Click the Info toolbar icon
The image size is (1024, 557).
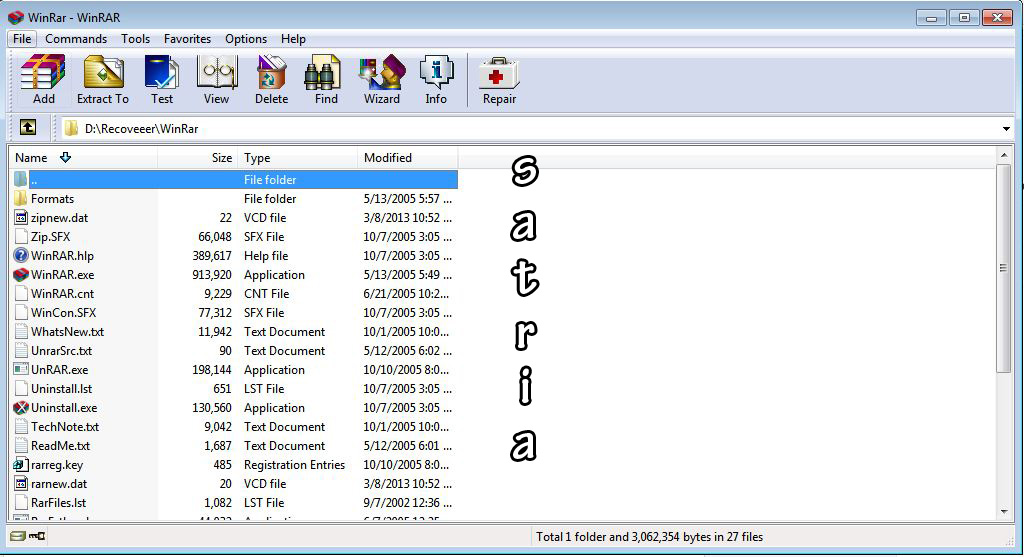[436, 72]
